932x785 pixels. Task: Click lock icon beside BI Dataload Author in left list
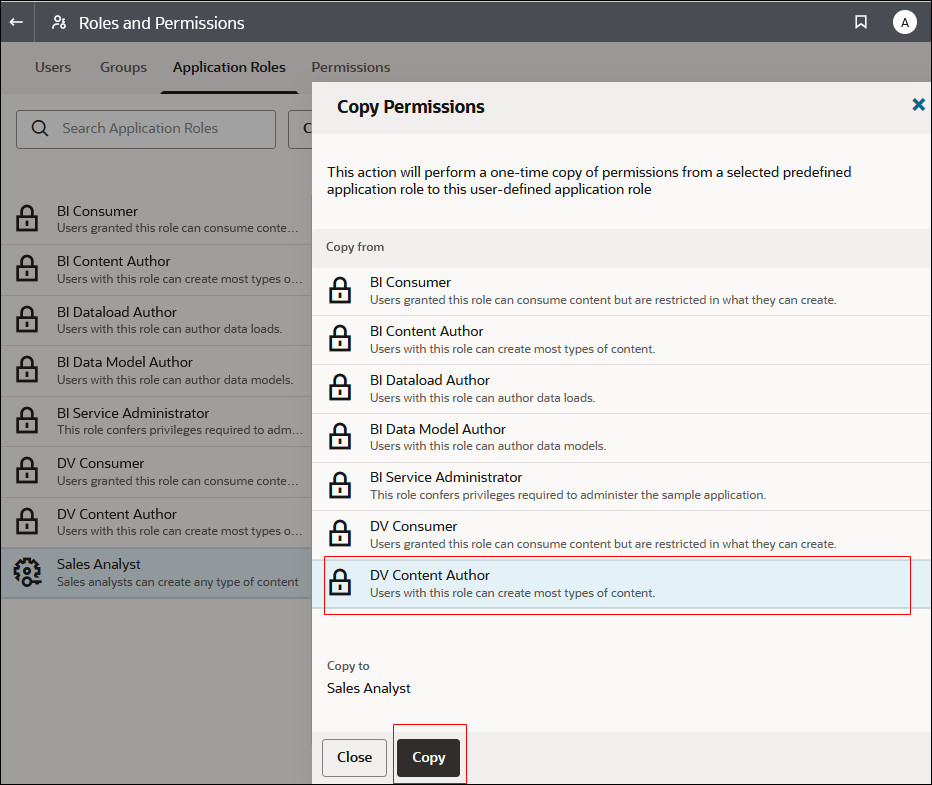pos(27,320)
